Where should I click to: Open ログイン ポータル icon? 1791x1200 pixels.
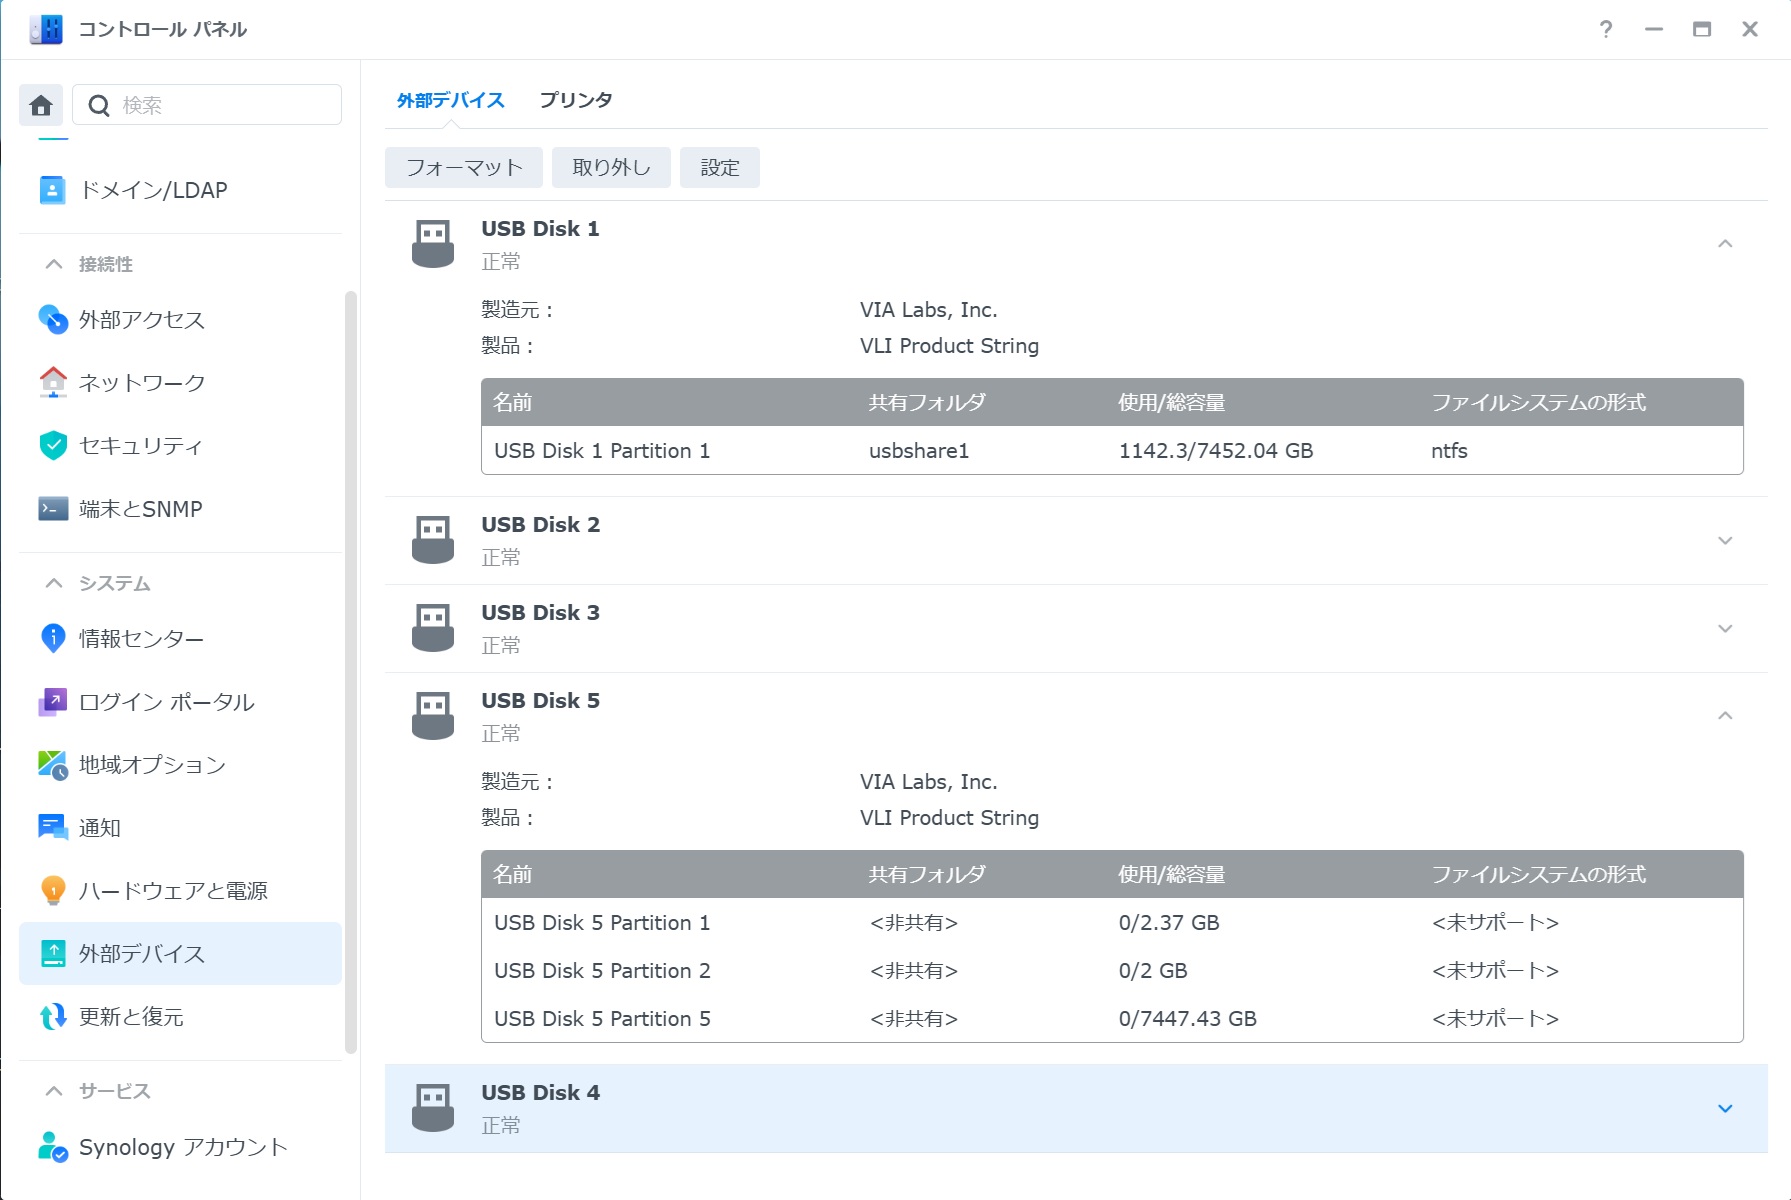[52, 702]
